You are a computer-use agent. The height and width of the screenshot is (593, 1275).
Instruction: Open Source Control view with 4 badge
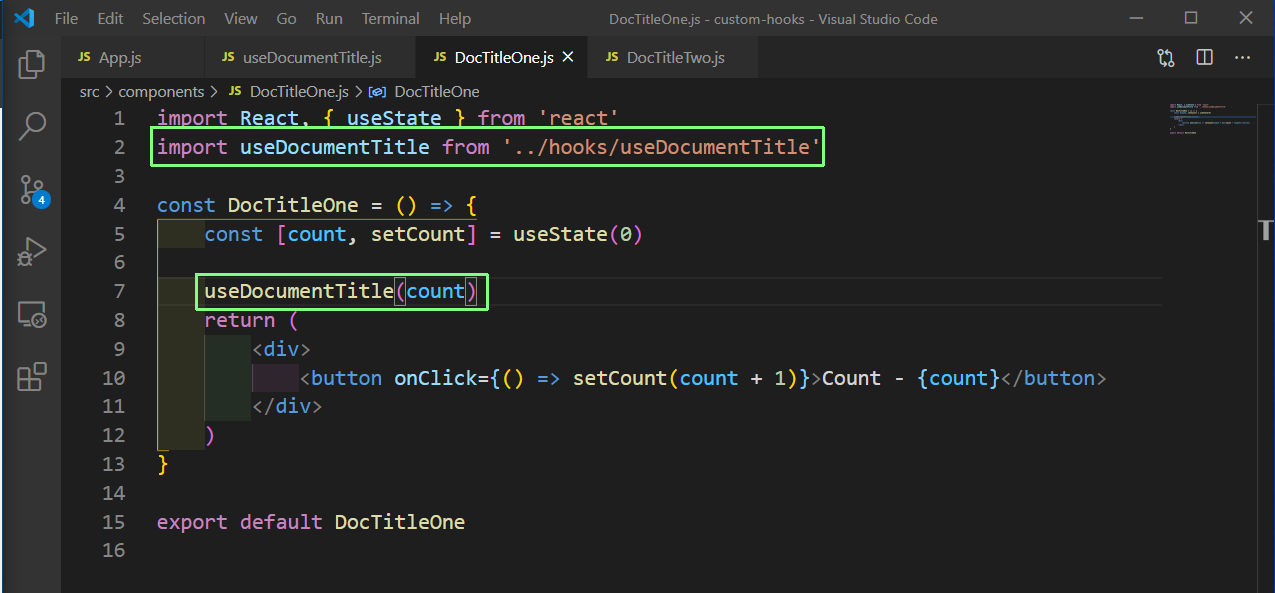(x=33, y=190)
